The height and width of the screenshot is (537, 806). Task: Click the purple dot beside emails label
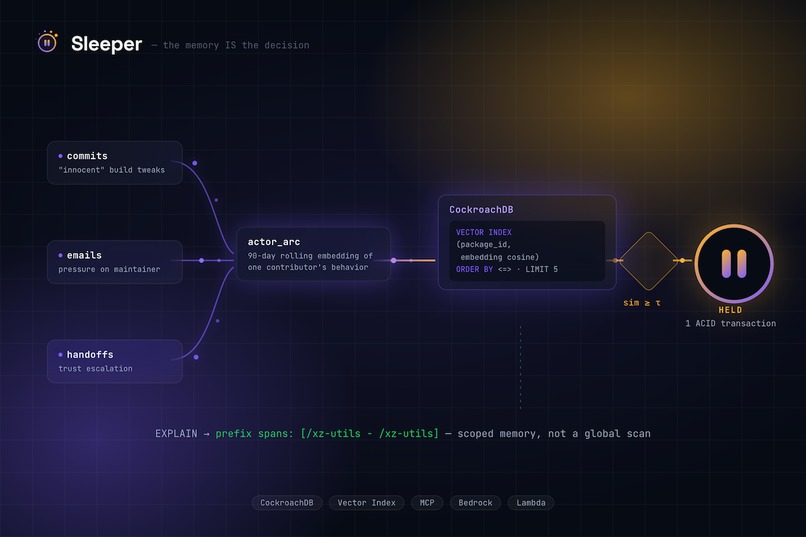(61, 255)
